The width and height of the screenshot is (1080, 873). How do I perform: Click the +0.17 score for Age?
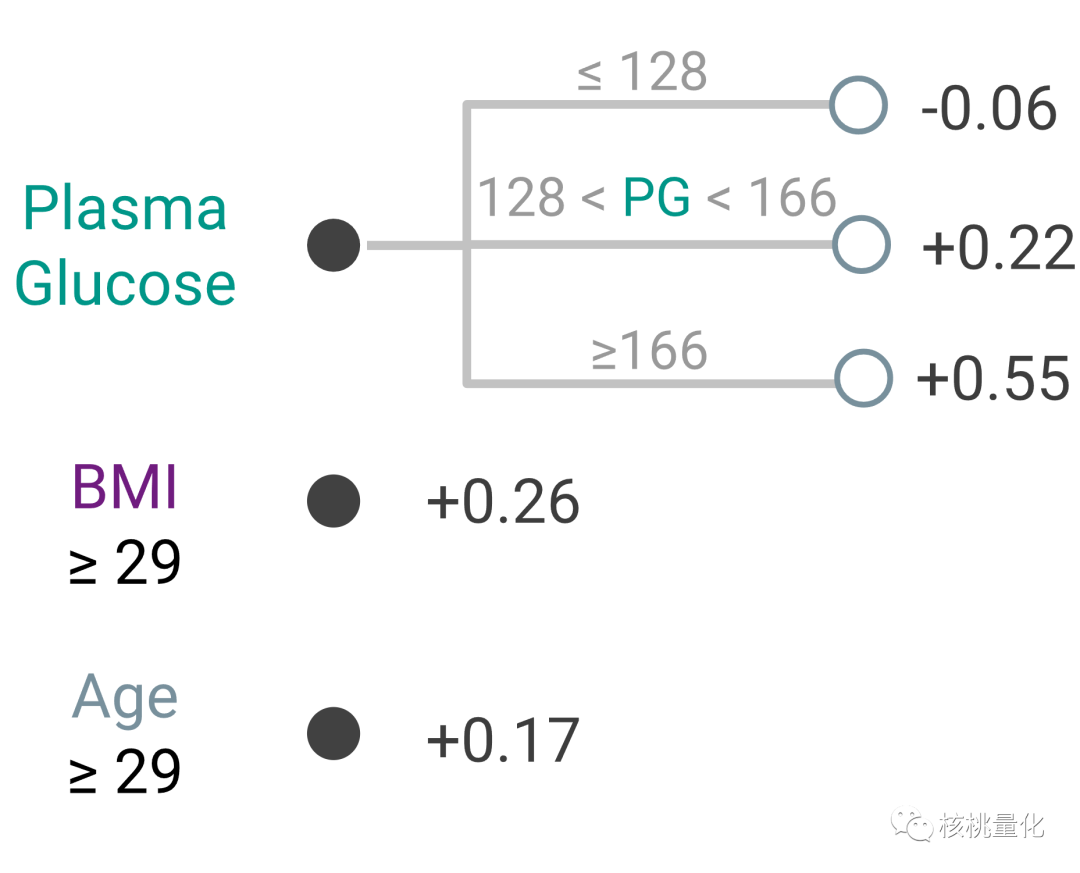tap(503, 740)
